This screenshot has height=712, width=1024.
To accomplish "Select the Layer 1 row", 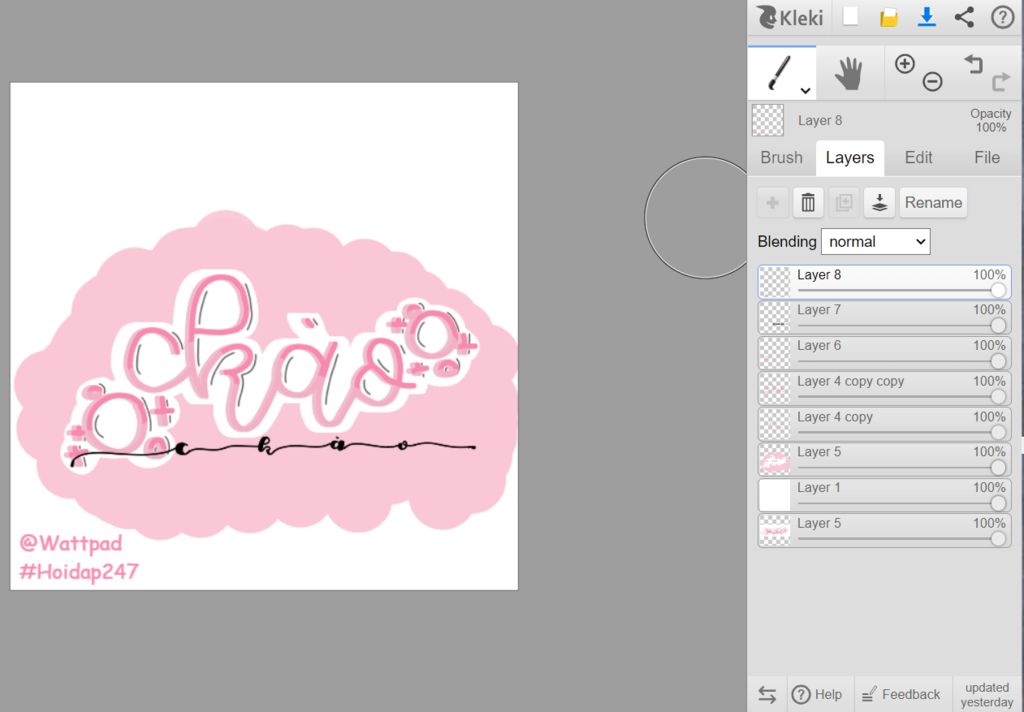I will 884,495.
